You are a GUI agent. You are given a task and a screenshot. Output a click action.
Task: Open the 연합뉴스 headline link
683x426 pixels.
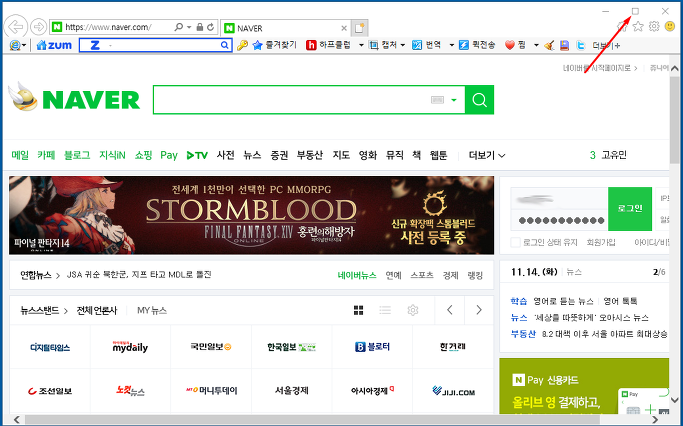click(x=139, y=274)
